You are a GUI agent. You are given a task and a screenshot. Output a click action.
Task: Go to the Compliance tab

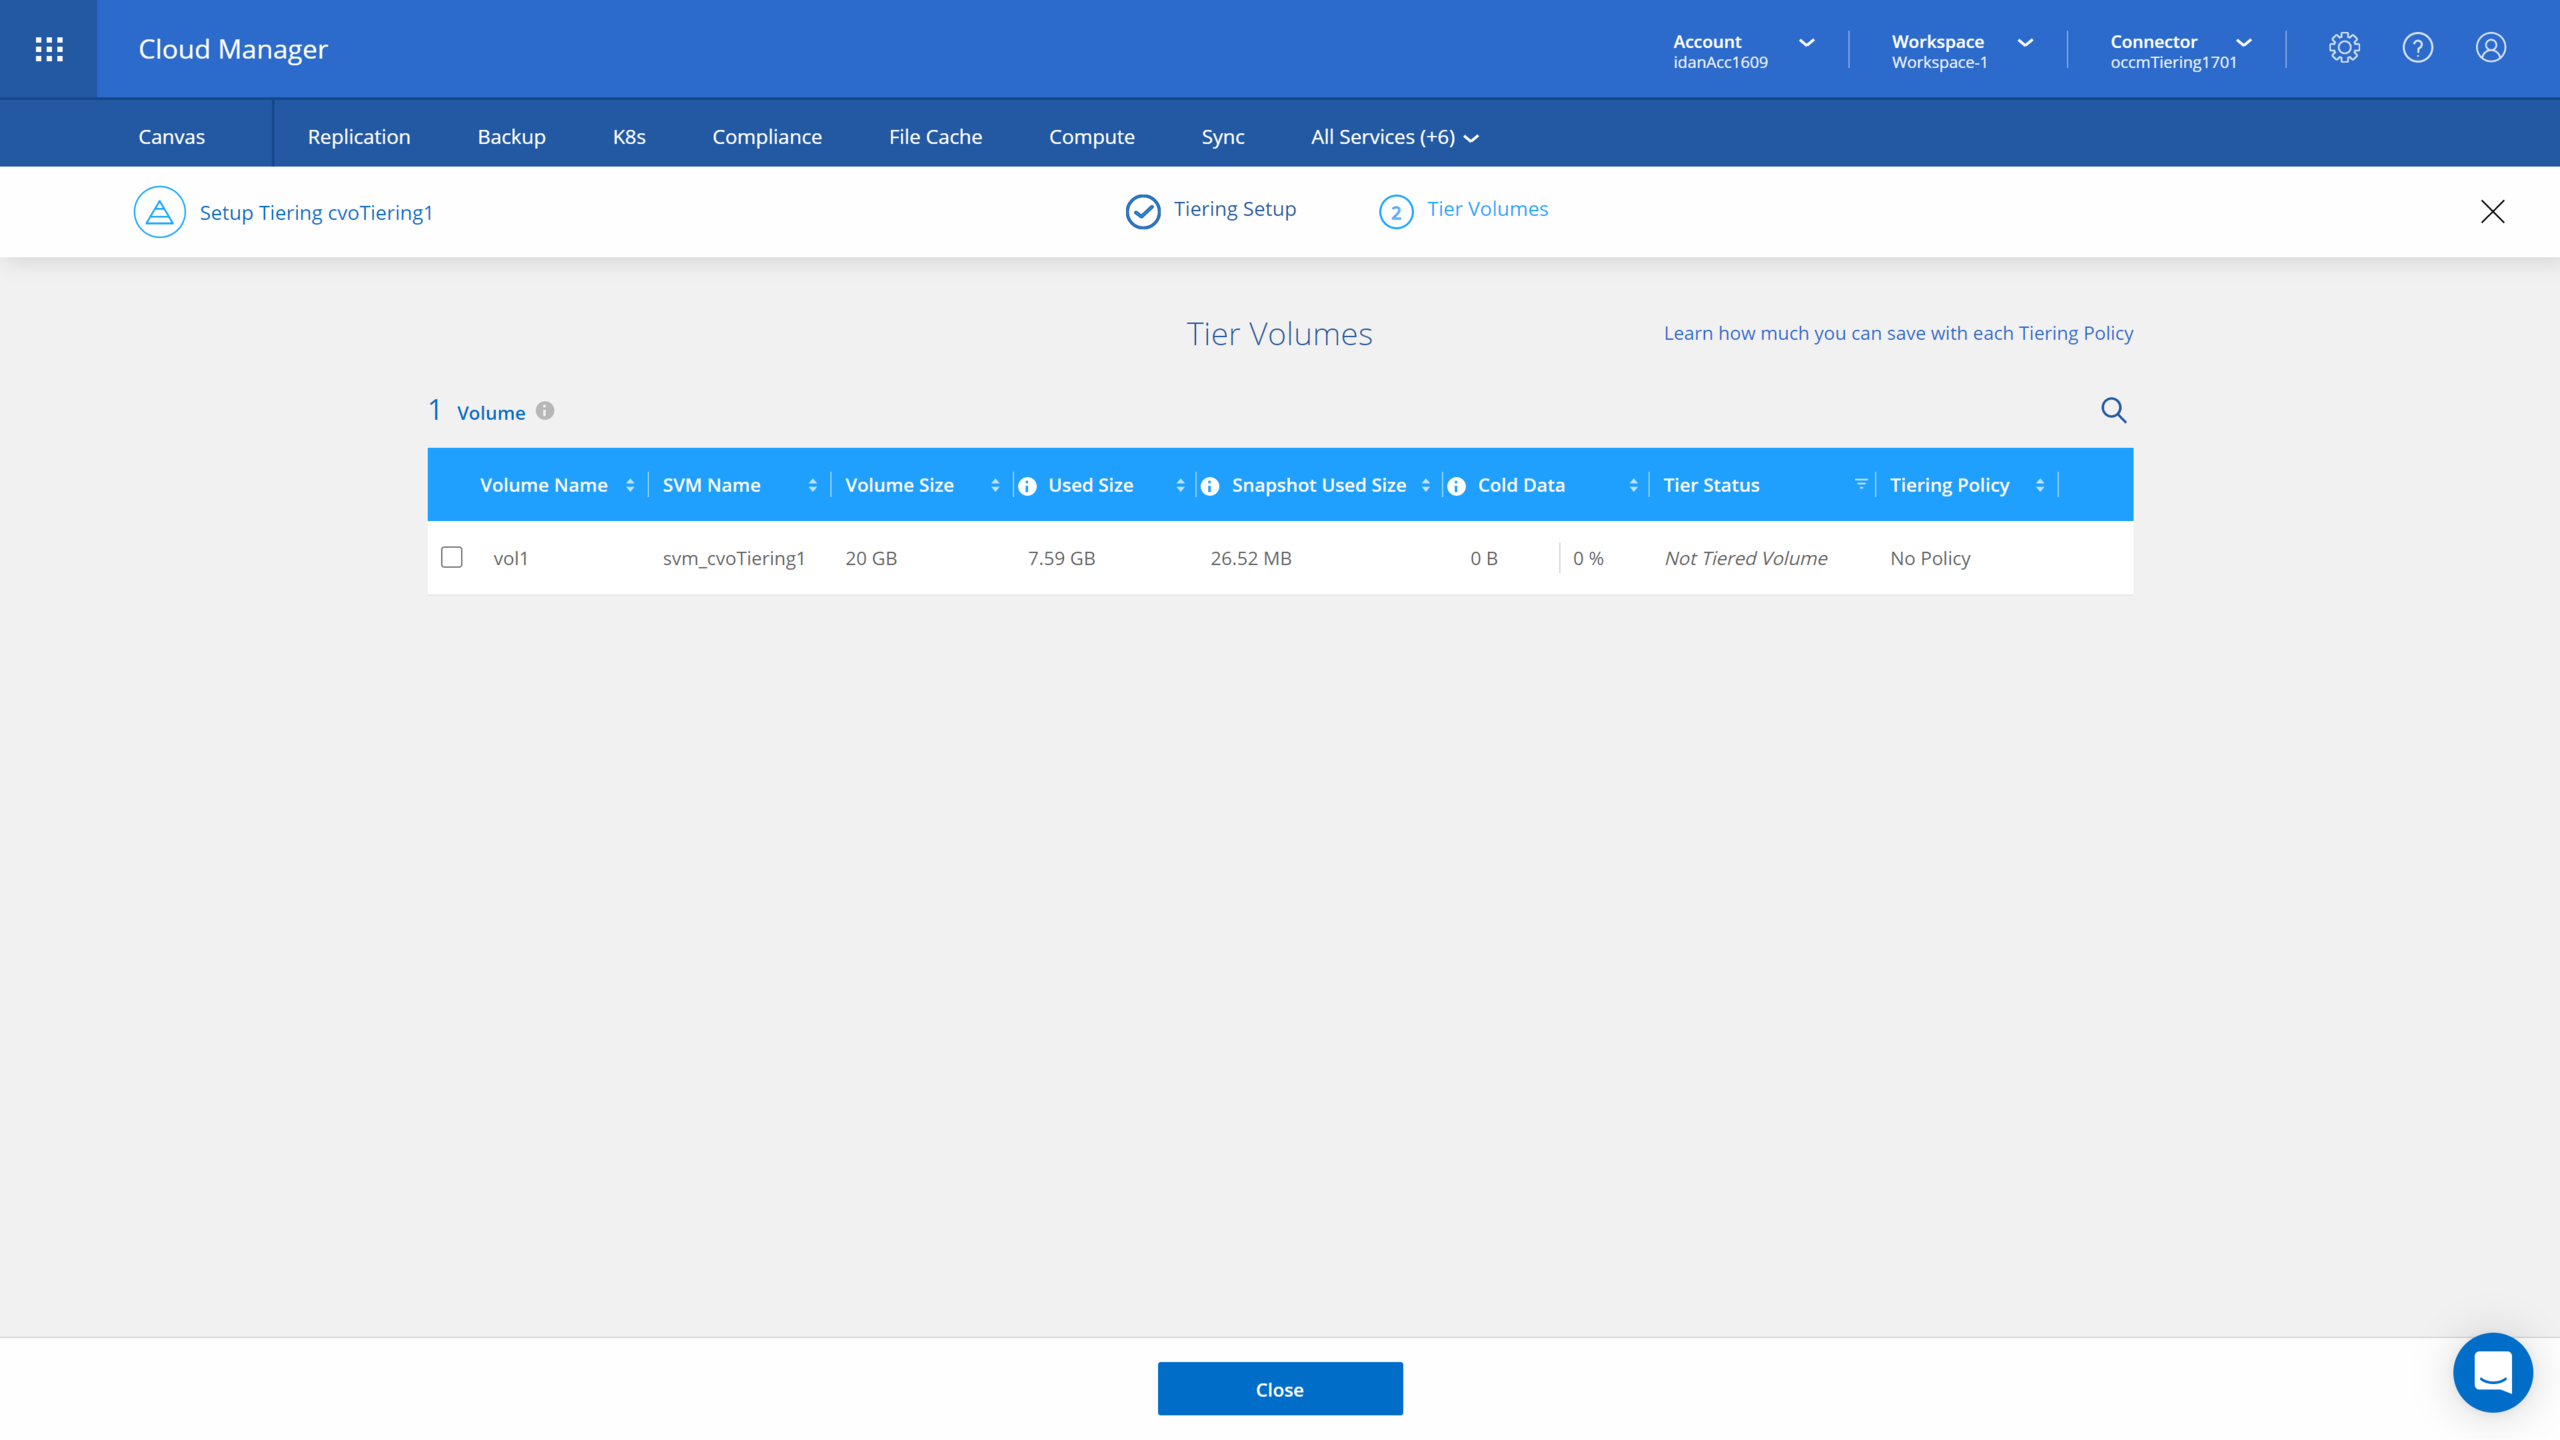(x=767, y=137)
